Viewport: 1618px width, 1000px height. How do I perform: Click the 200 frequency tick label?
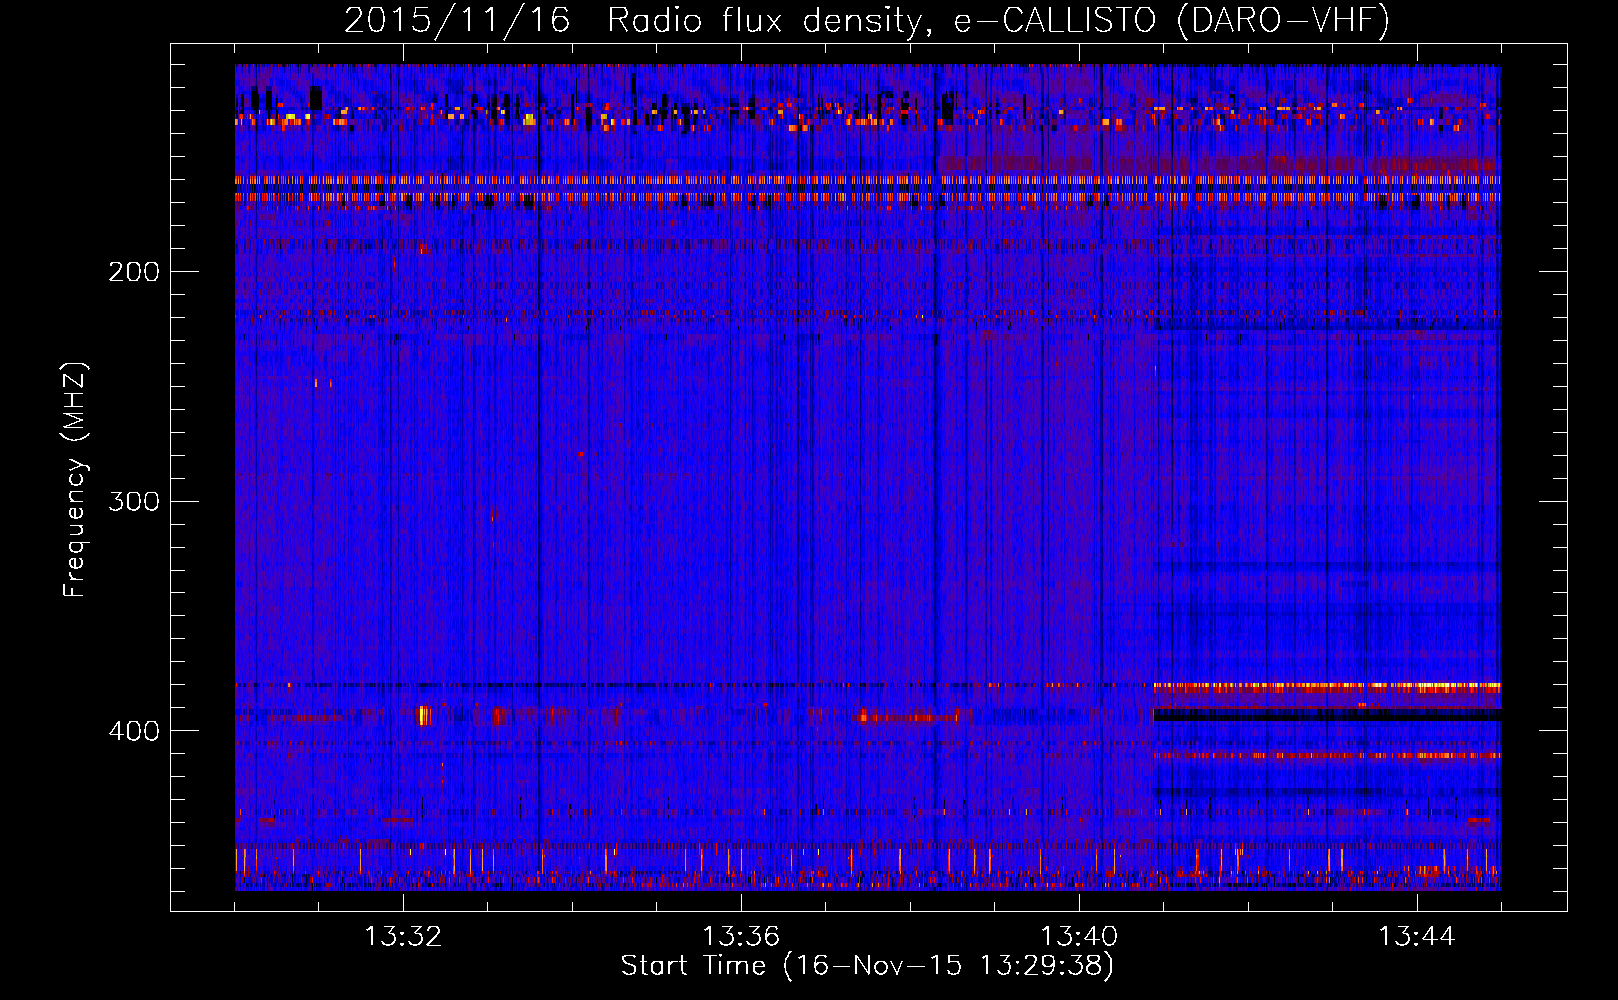click(x=134, y=272)
